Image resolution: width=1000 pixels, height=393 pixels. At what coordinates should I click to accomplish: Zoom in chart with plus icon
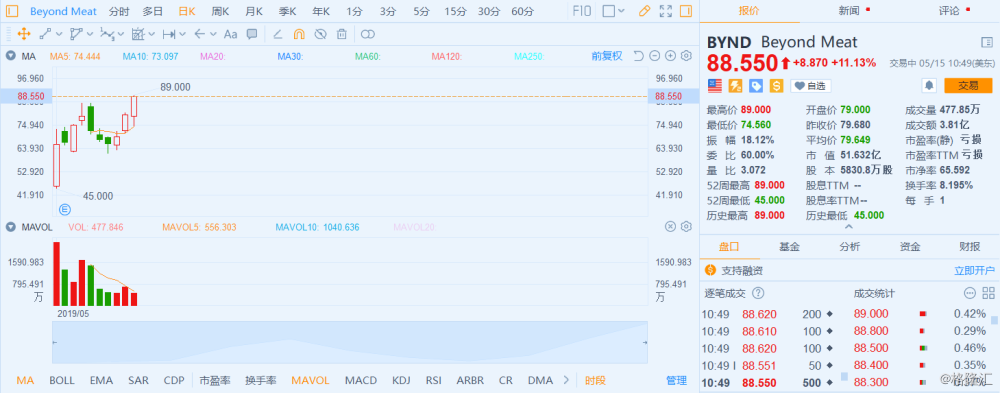[670, 56]
